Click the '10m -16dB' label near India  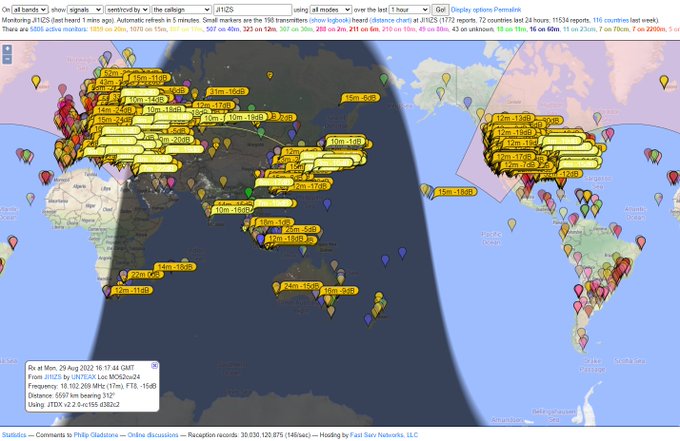[232, 210]
